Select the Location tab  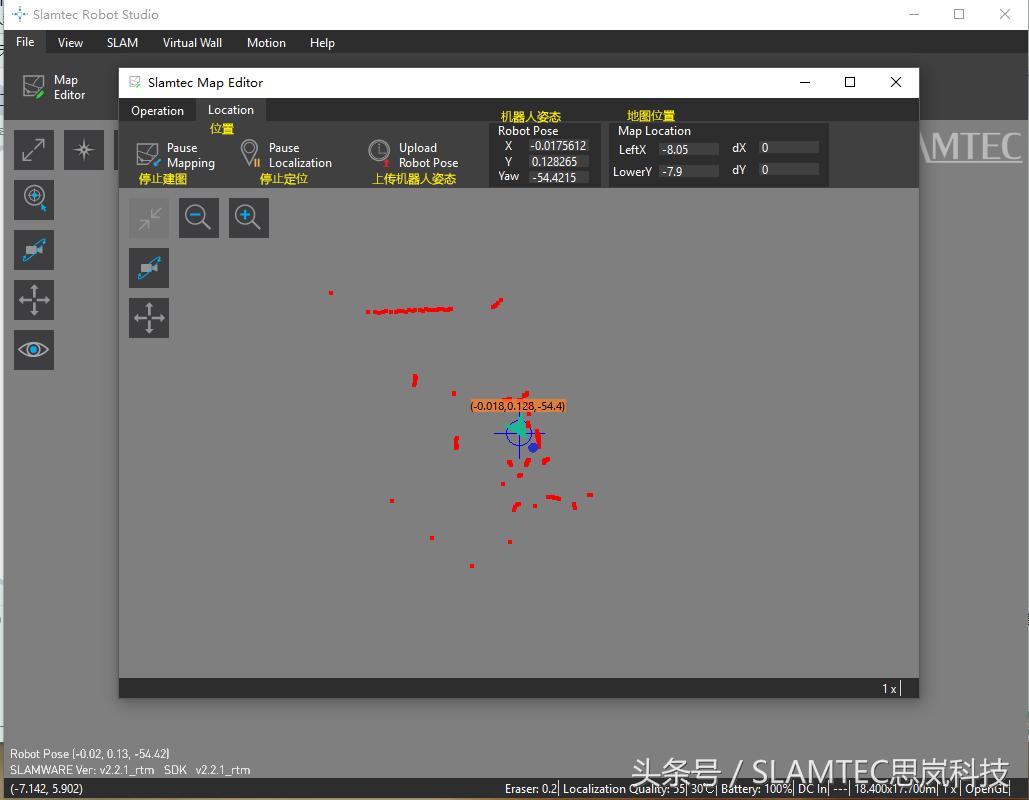pos(231,110)
